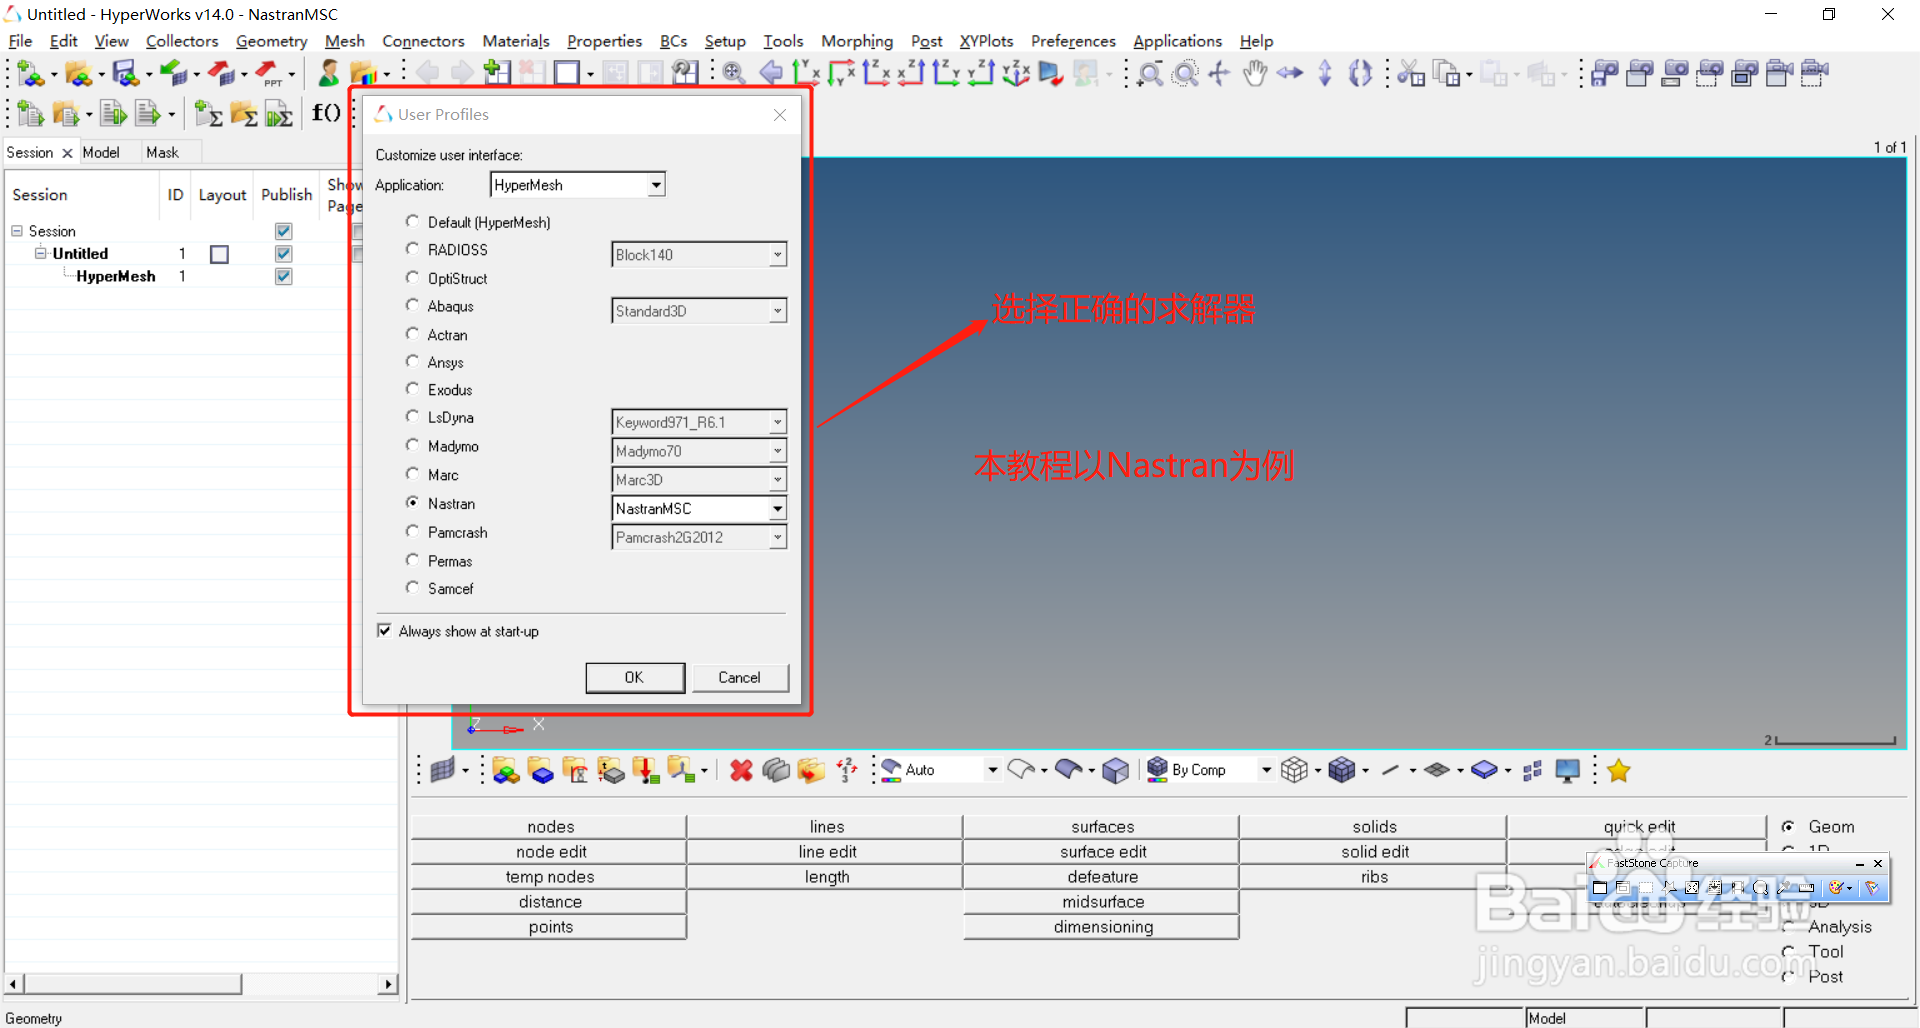Screen dimensions: 1920x1028
Task: Click the New Model toolbar icon
Action: (x=30, y=73)
